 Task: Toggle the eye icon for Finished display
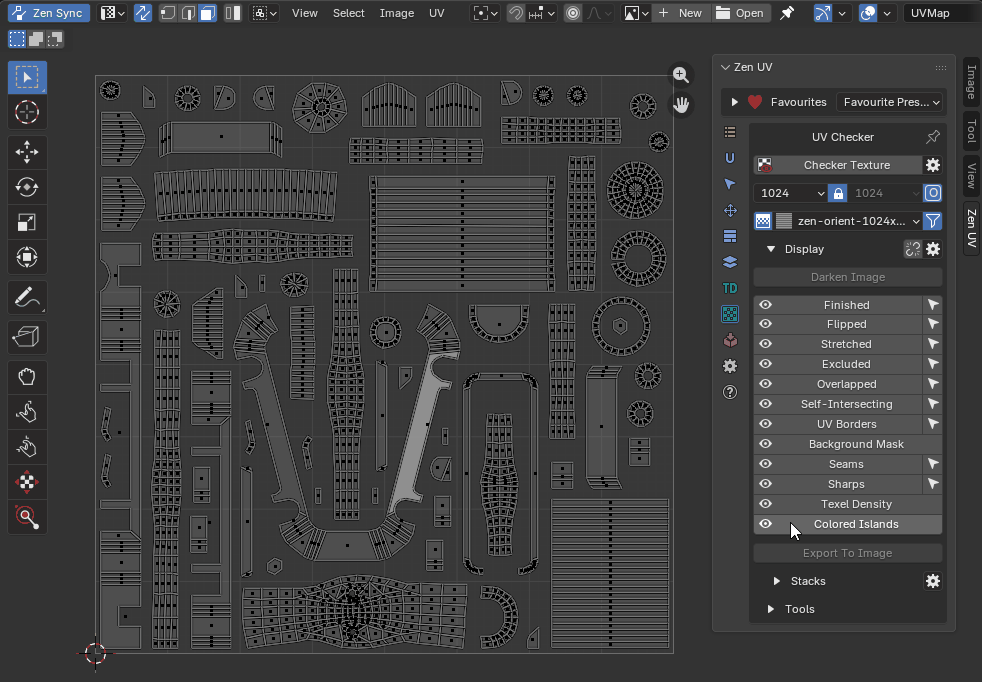[x=765, y=305]
